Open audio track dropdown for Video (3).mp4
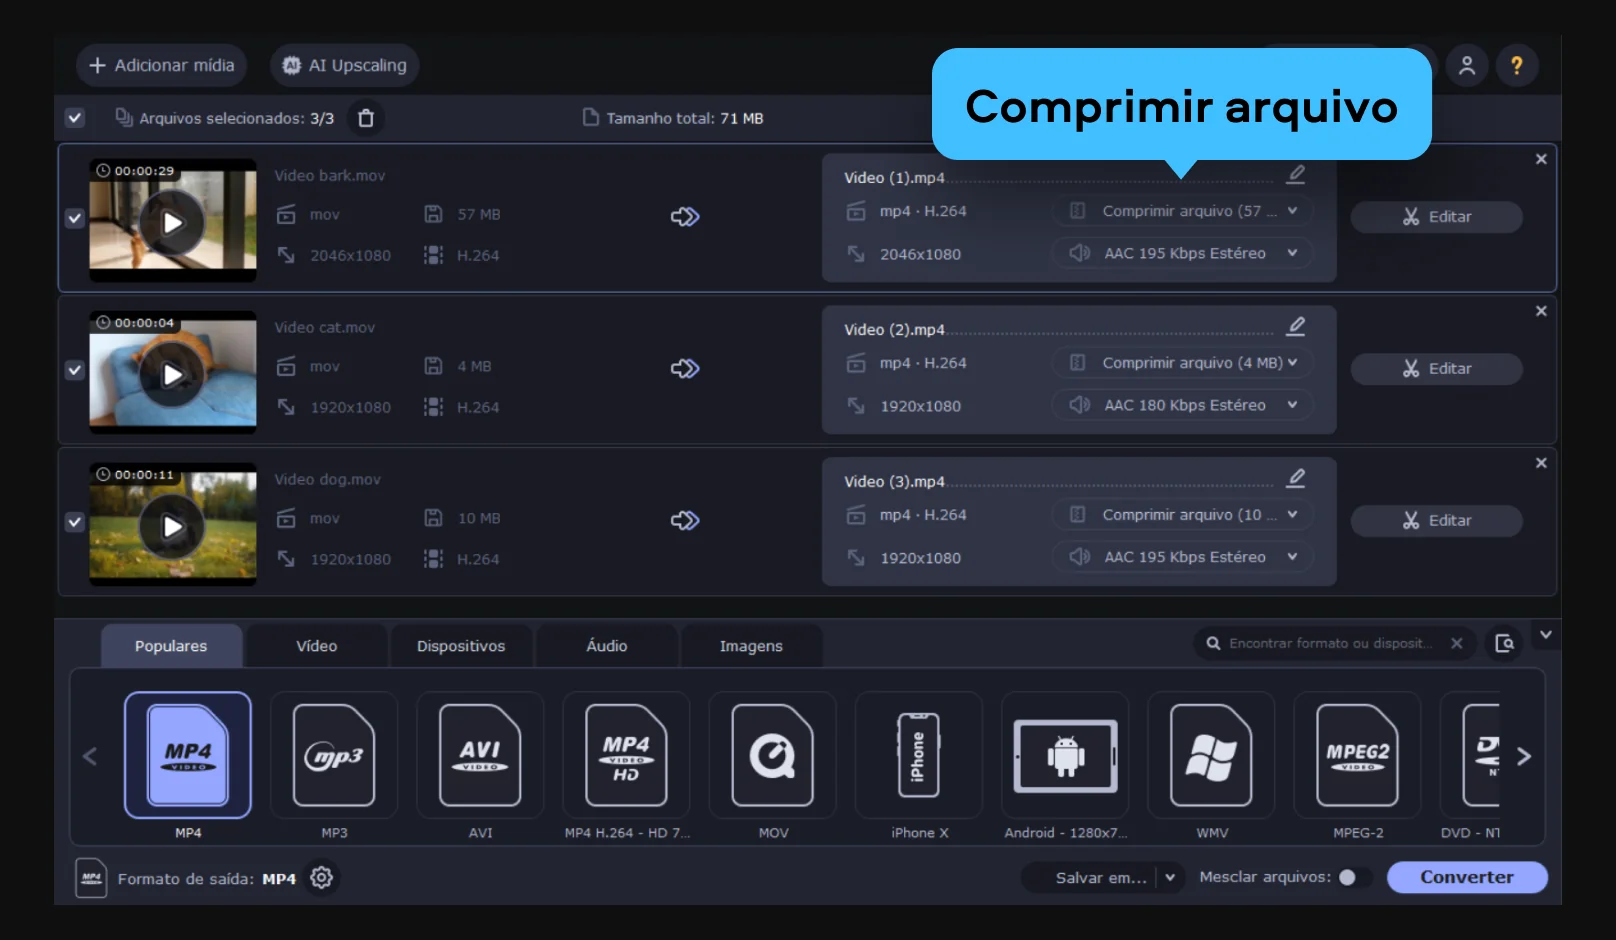The height and width of the screenshot is (940, 1616). tap(1182, 557)
